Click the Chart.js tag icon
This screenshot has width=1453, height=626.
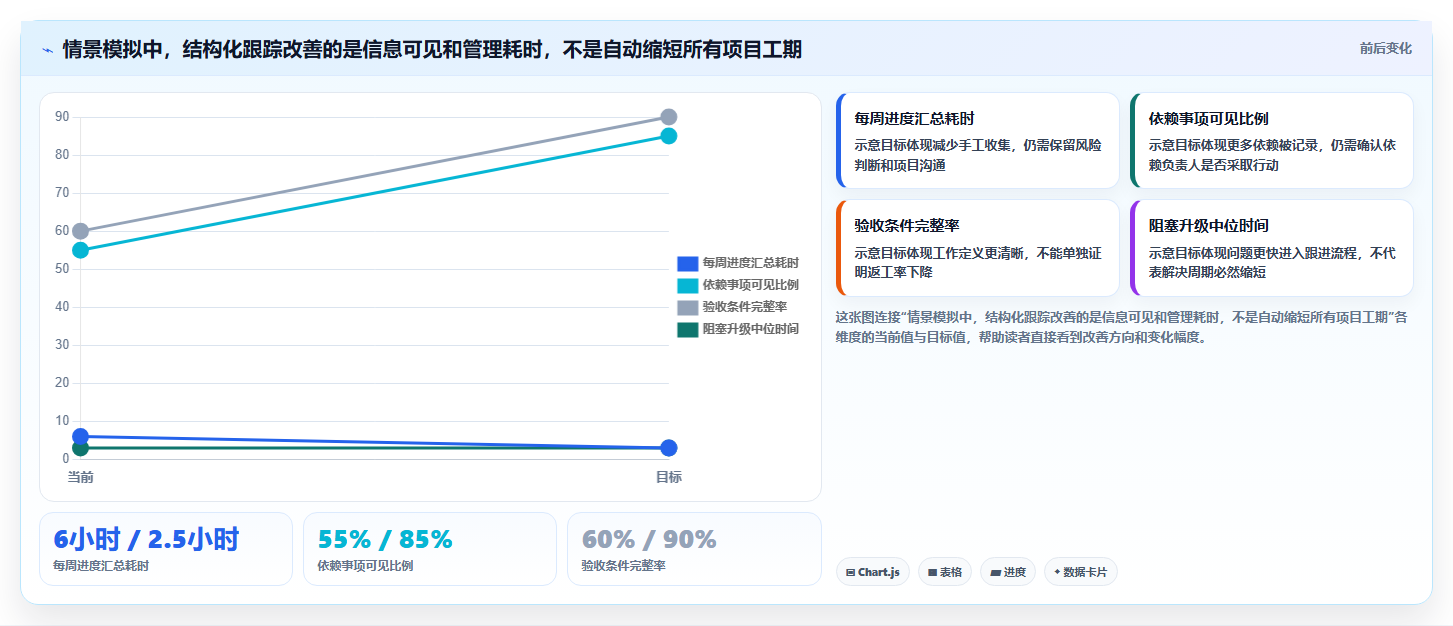tap(850, 573)
